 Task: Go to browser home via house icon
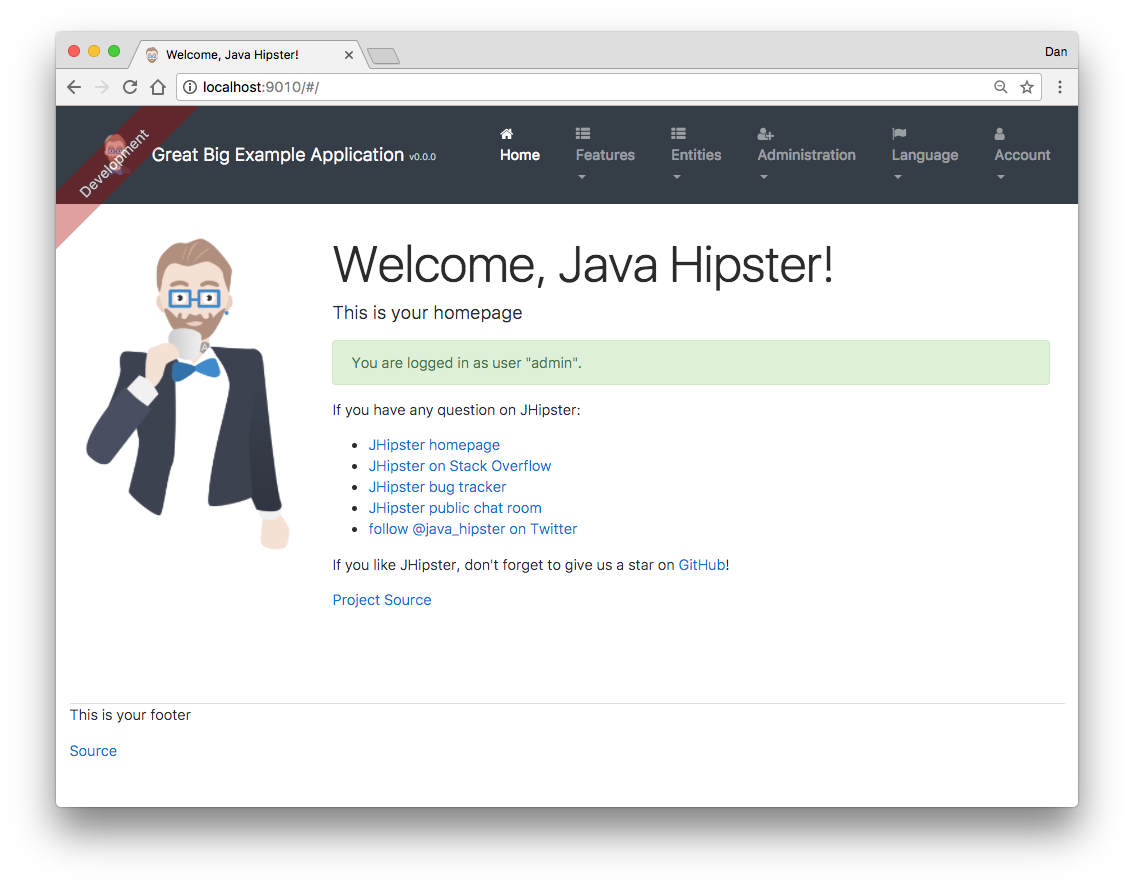coord(158,87)
